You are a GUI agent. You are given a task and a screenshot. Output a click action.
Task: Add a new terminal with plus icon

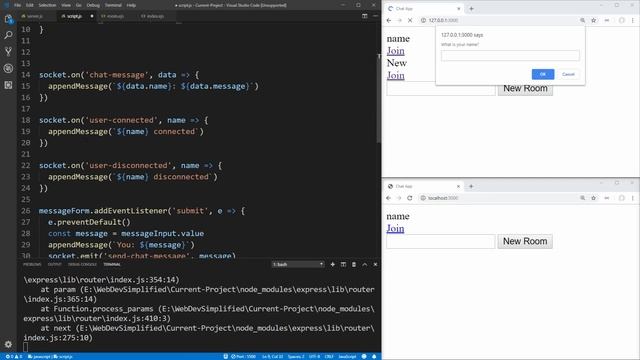(333, 264)
